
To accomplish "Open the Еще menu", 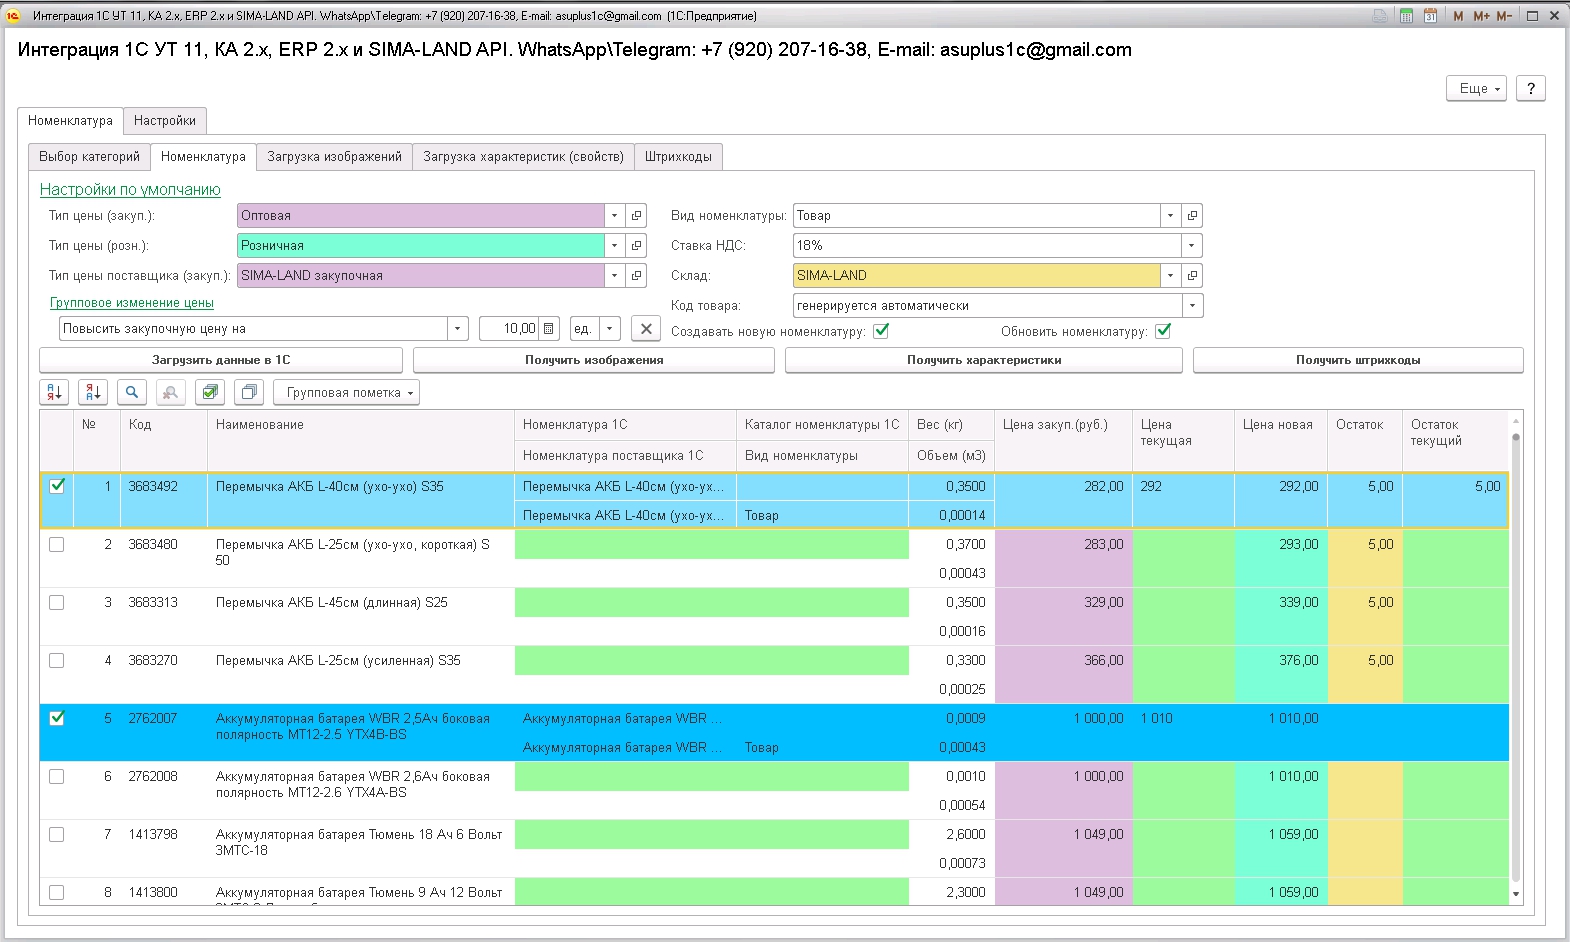I will [x=1476, y=89].
